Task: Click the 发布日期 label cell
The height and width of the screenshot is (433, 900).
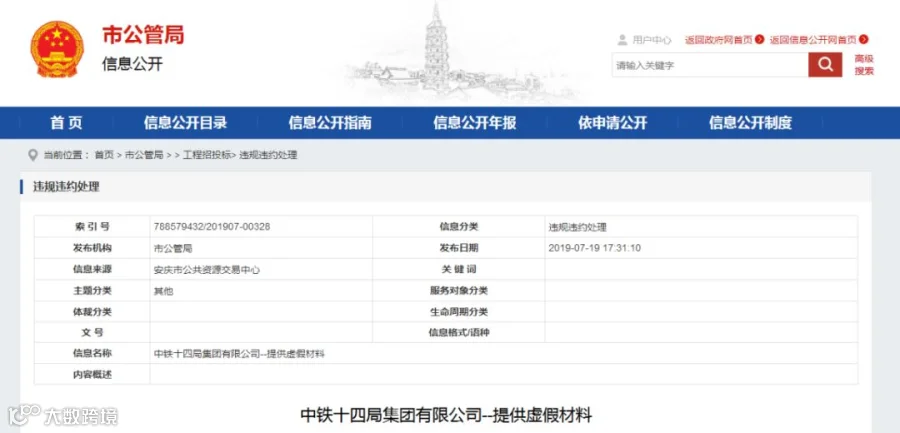Action: coord(459,248)
